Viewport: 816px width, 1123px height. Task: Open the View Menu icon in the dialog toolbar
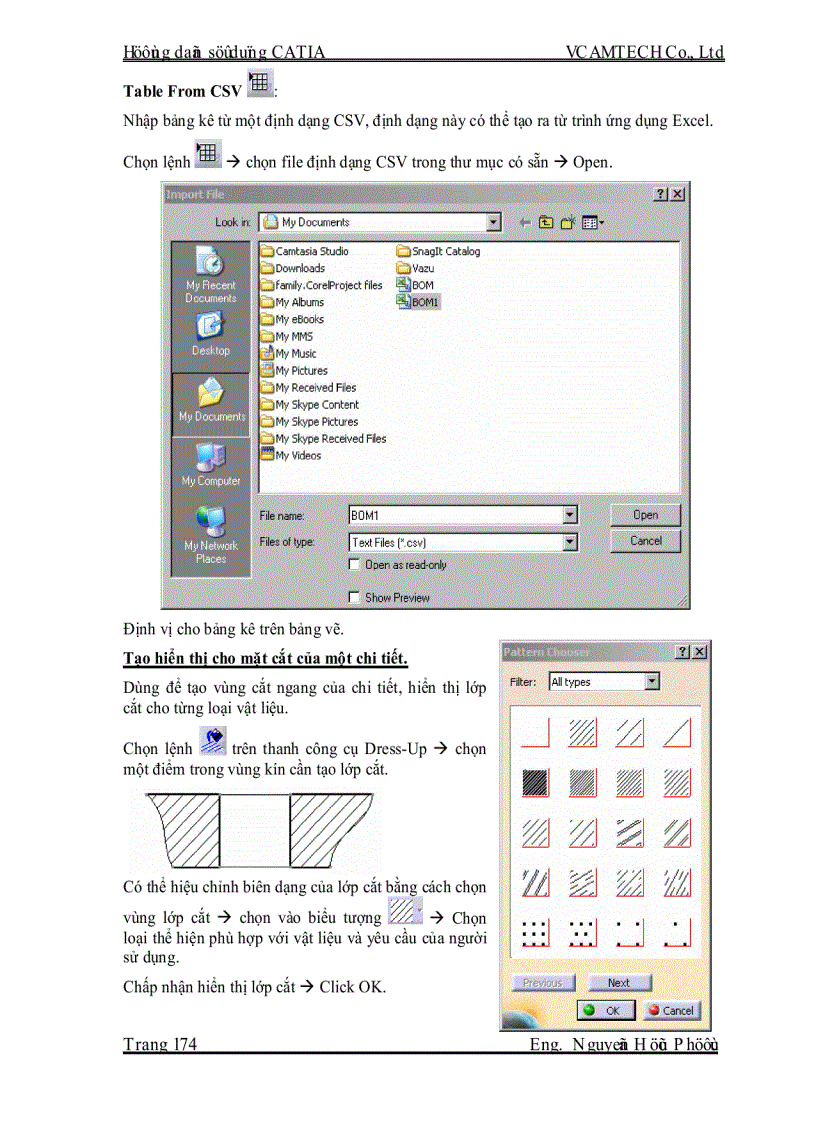(x=590, y=222)
